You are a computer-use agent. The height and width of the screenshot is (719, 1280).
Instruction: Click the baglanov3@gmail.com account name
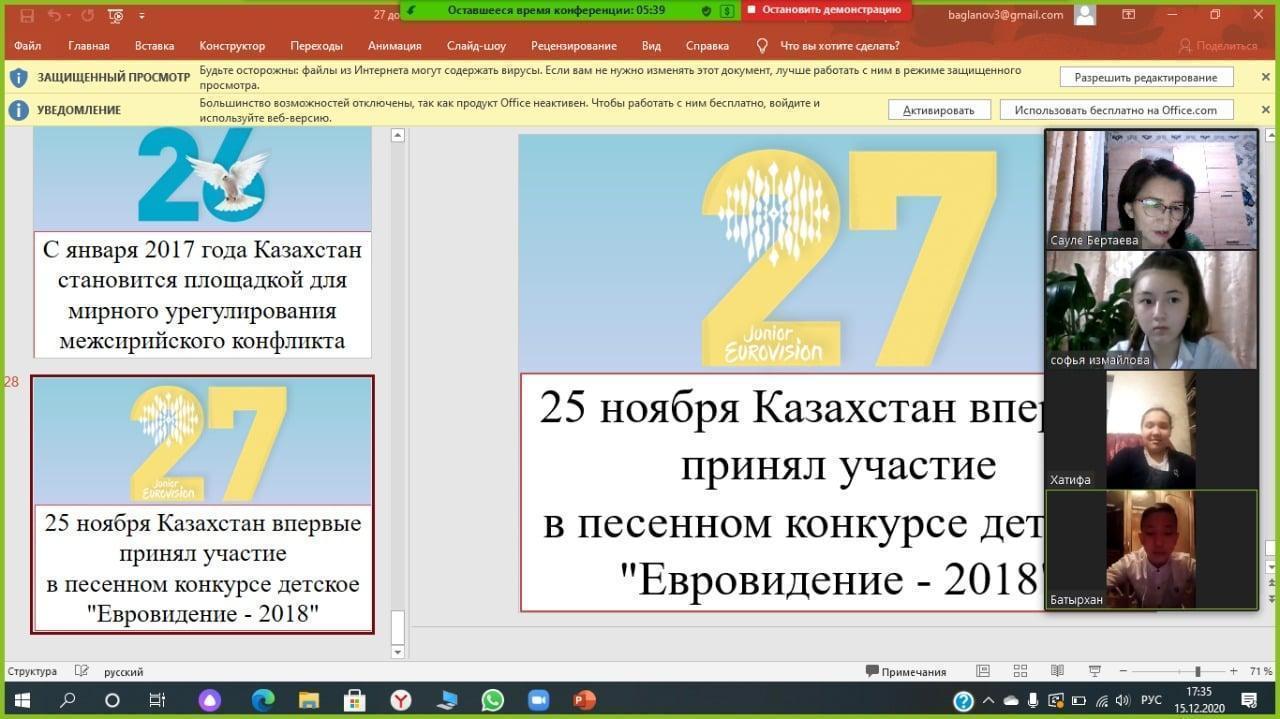coord(1005,15)
